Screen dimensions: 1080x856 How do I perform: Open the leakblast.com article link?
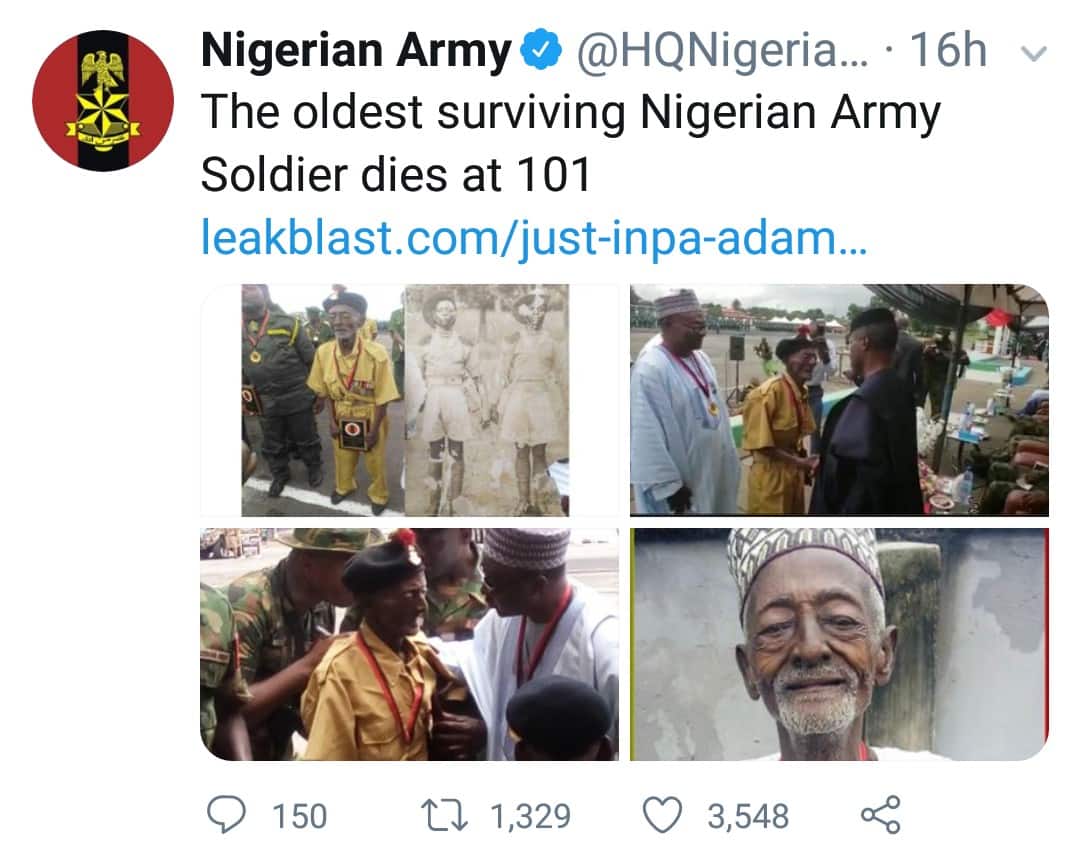tap(533, 240)
